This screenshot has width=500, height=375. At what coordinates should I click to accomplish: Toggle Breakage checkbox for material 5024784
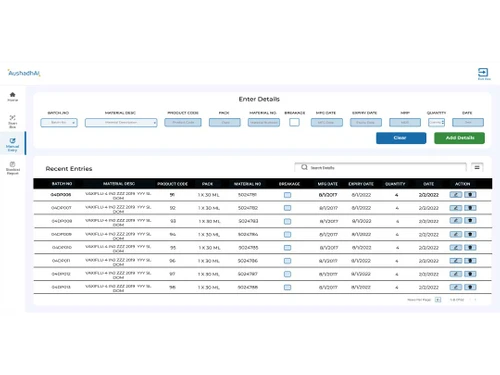coord(287,234)
